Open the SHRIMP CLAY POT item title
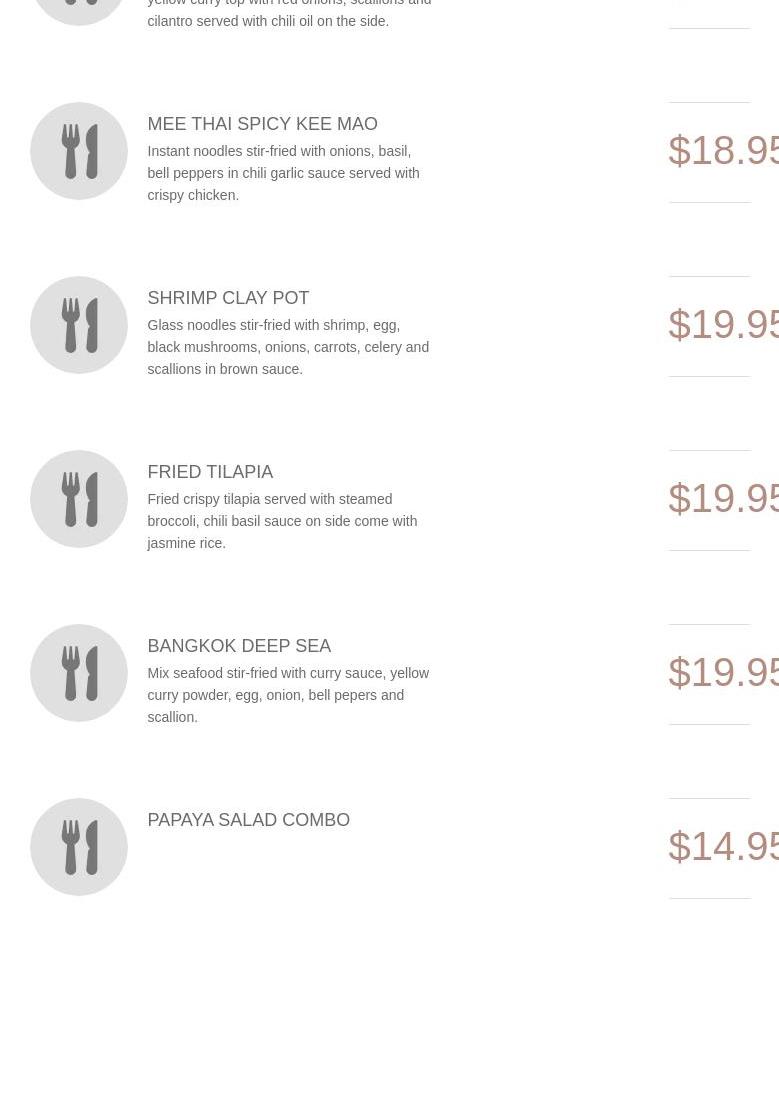Screen dimensions: 779x1095 [228, 297]
